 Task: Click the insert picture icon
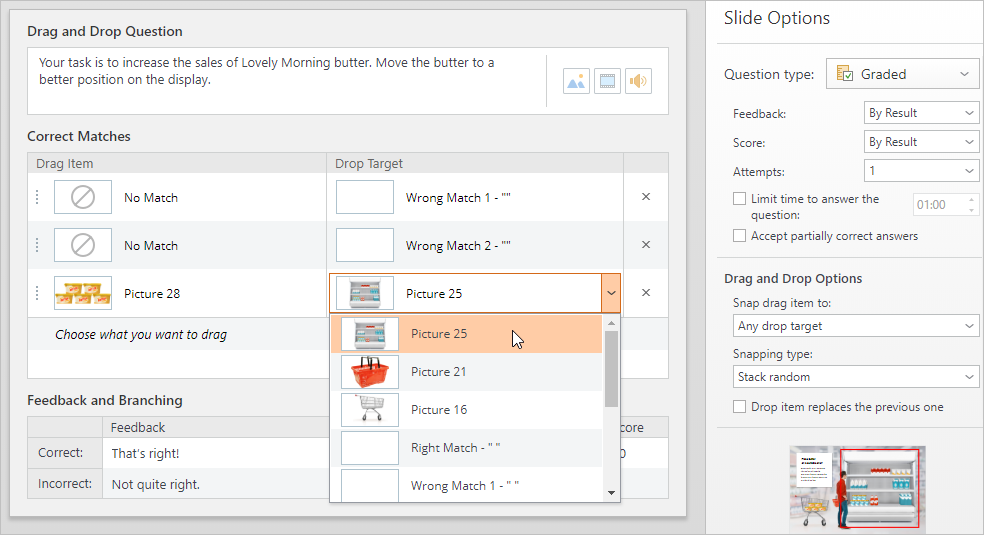coord(576,82)
